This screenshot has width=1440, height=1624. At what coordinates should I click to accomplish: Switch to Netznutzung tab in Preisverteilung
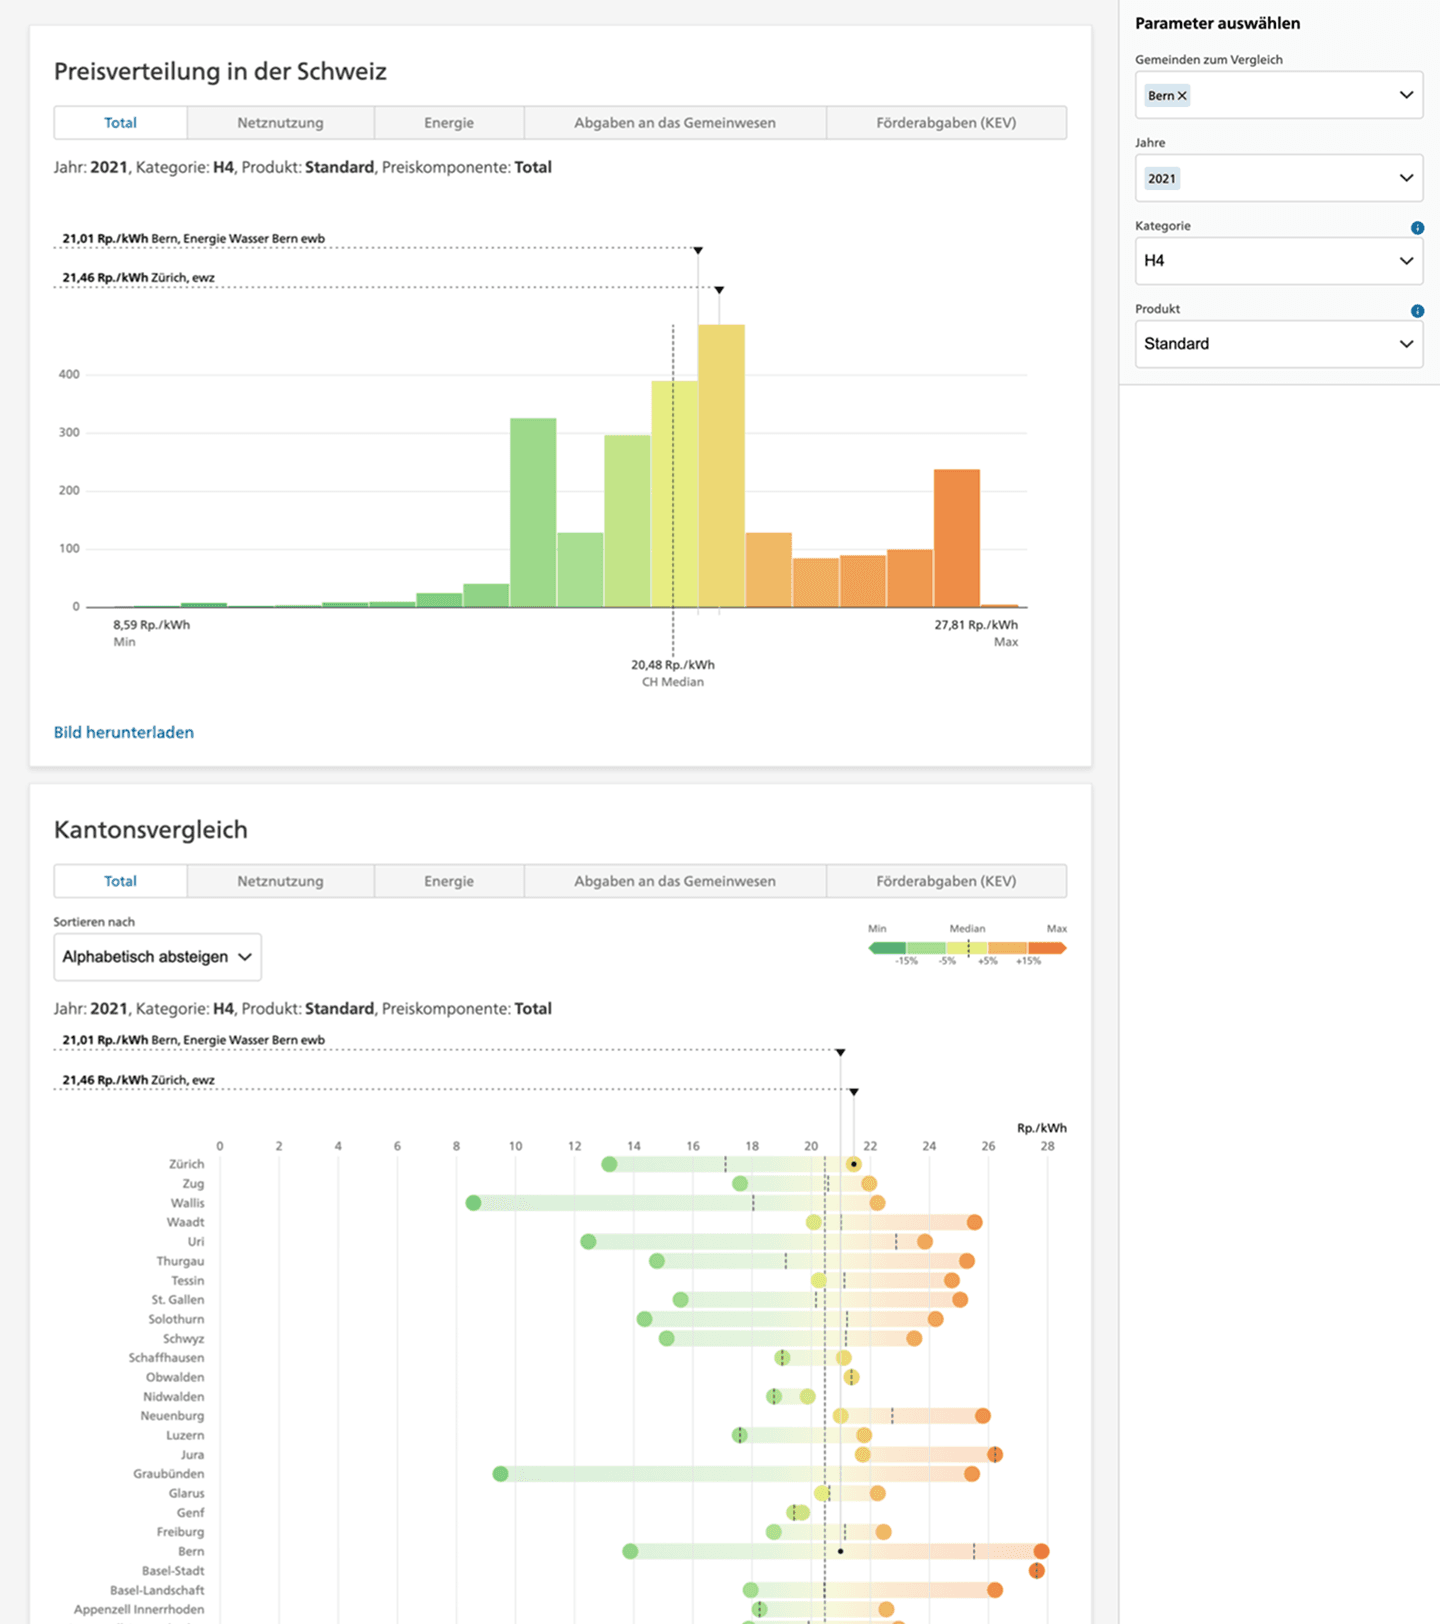pyautogui.click(x=280, y=123)
